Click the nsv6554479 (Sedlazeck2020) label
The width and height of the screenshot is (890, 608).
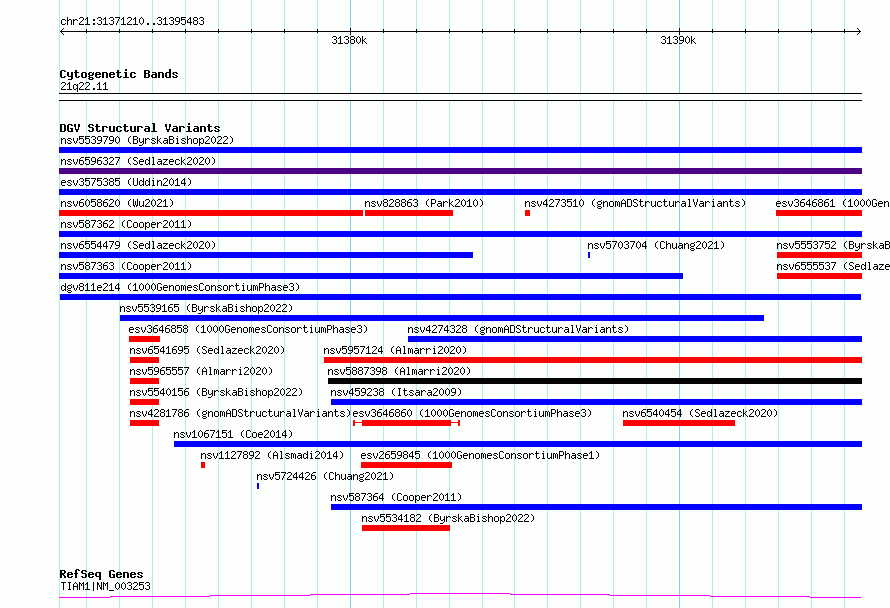point(138,245)
